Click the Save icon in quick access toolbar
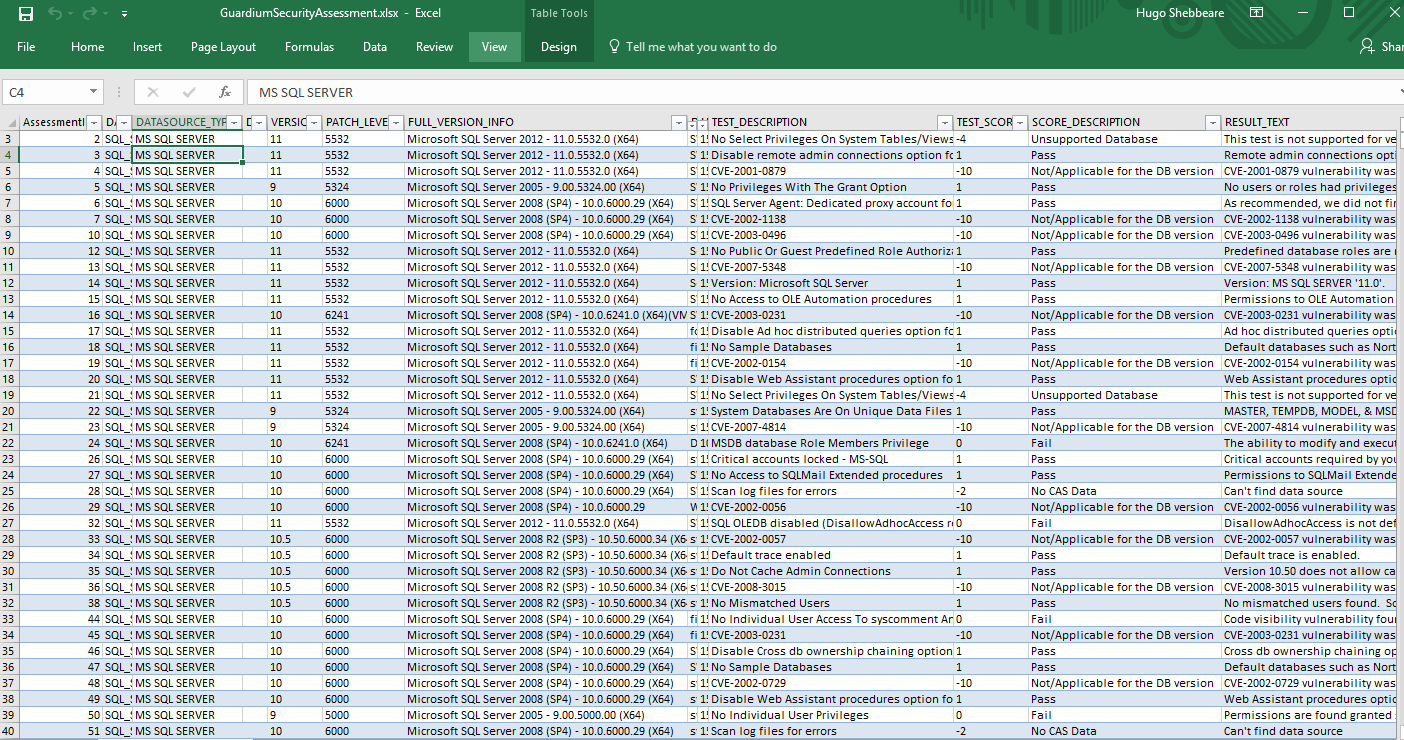 coord(26,14)
